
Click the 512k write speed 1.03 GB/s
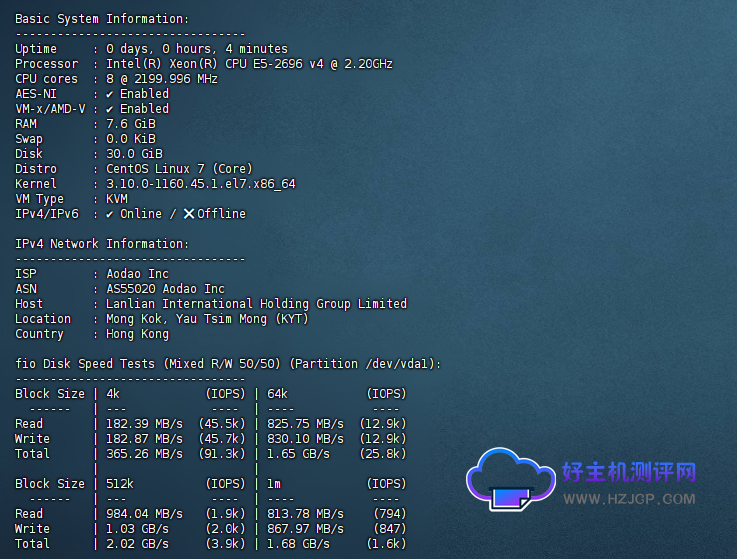(137, 528)
